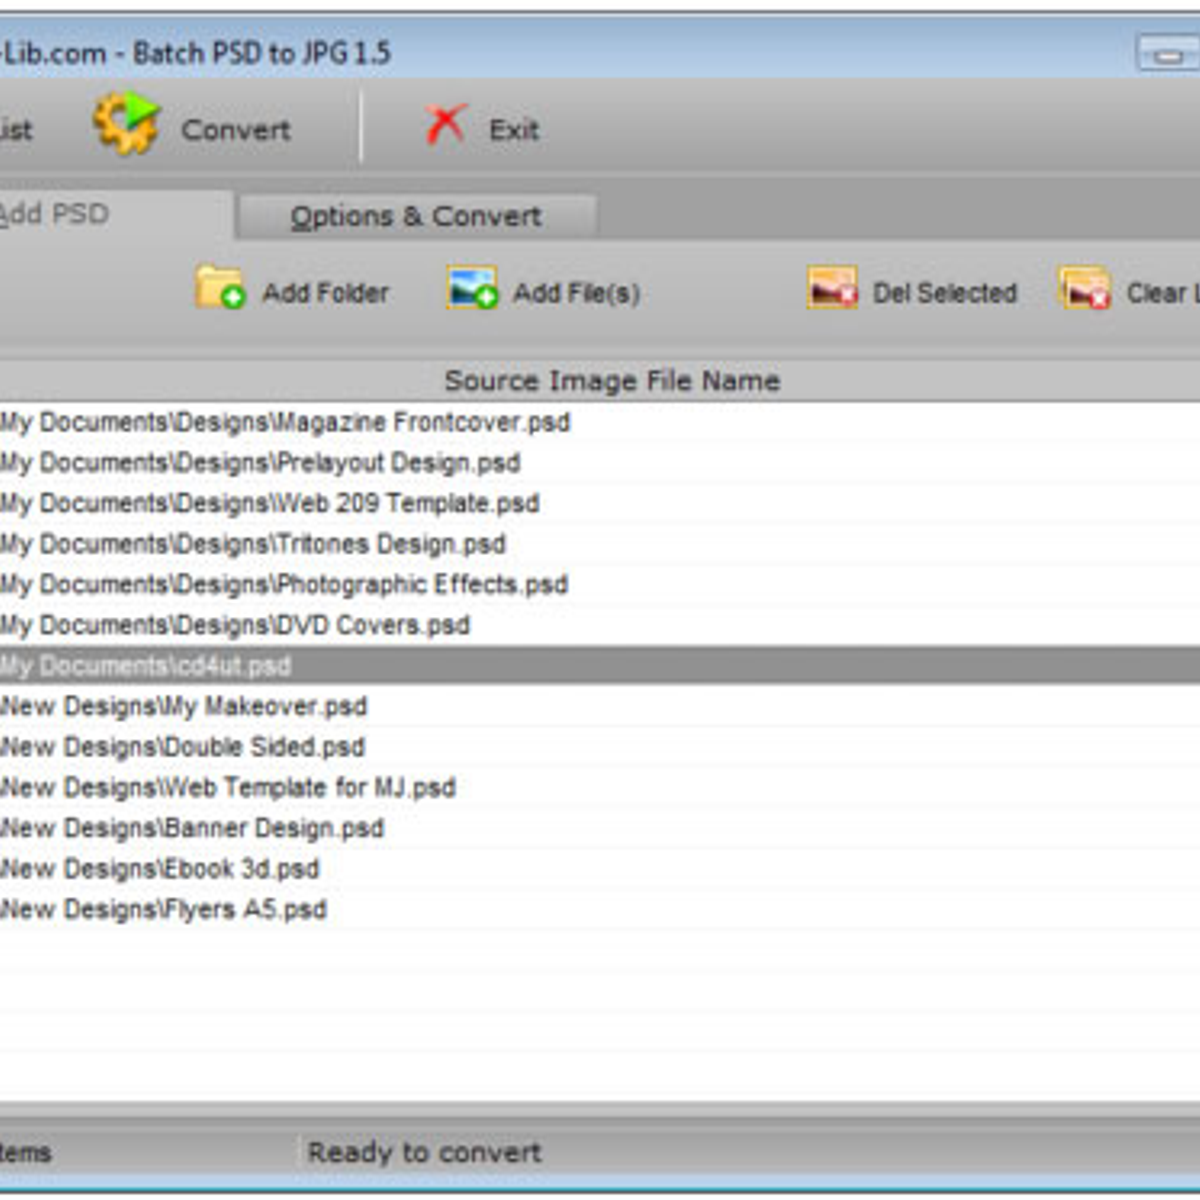Viewport: 1200px width, 1200px height.
Task: Select the Banner Design.psd file
Action: click(x=193, y=828)
